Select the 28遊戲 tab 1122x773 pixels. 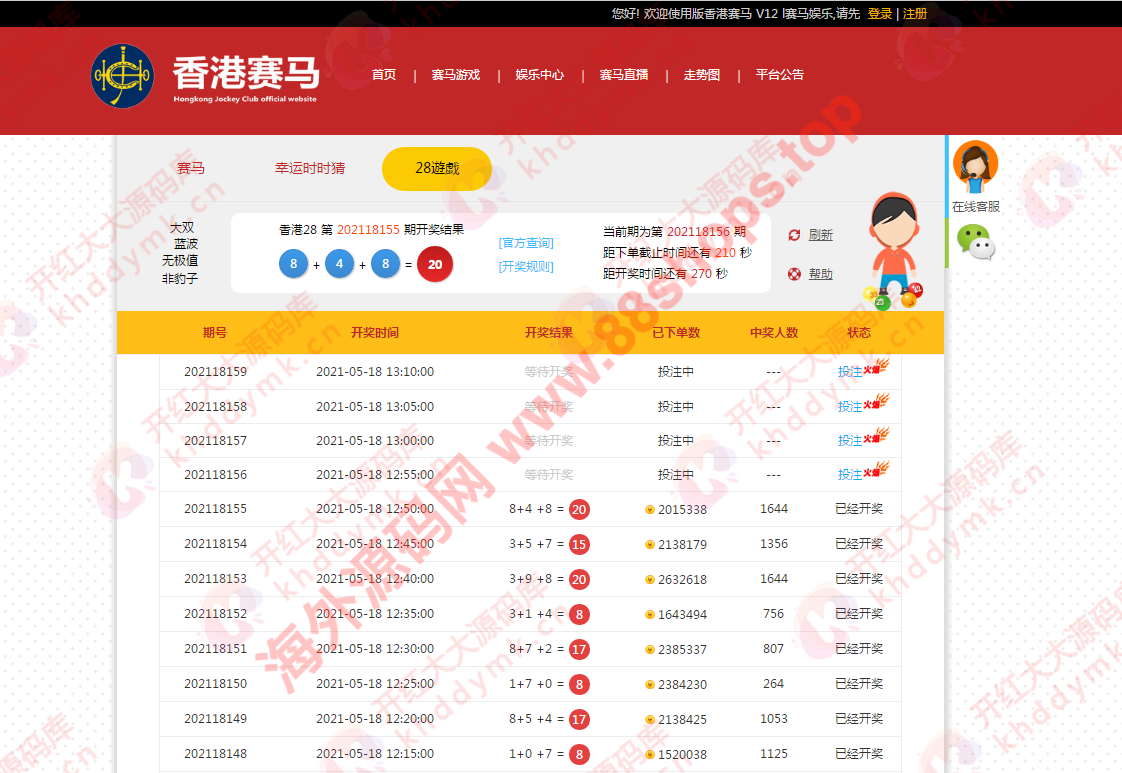pos(437,168)
